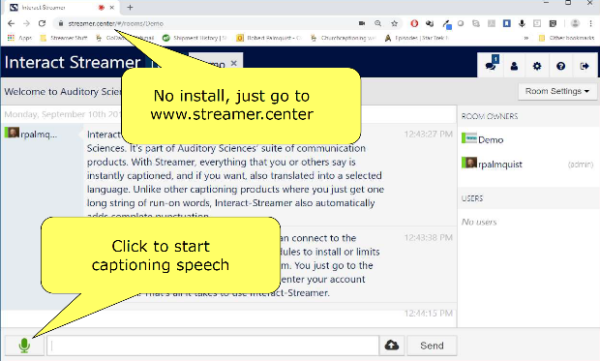600x361 pixels.
Task: Expand the bookmarks overflow chevron
Action: 526,38
